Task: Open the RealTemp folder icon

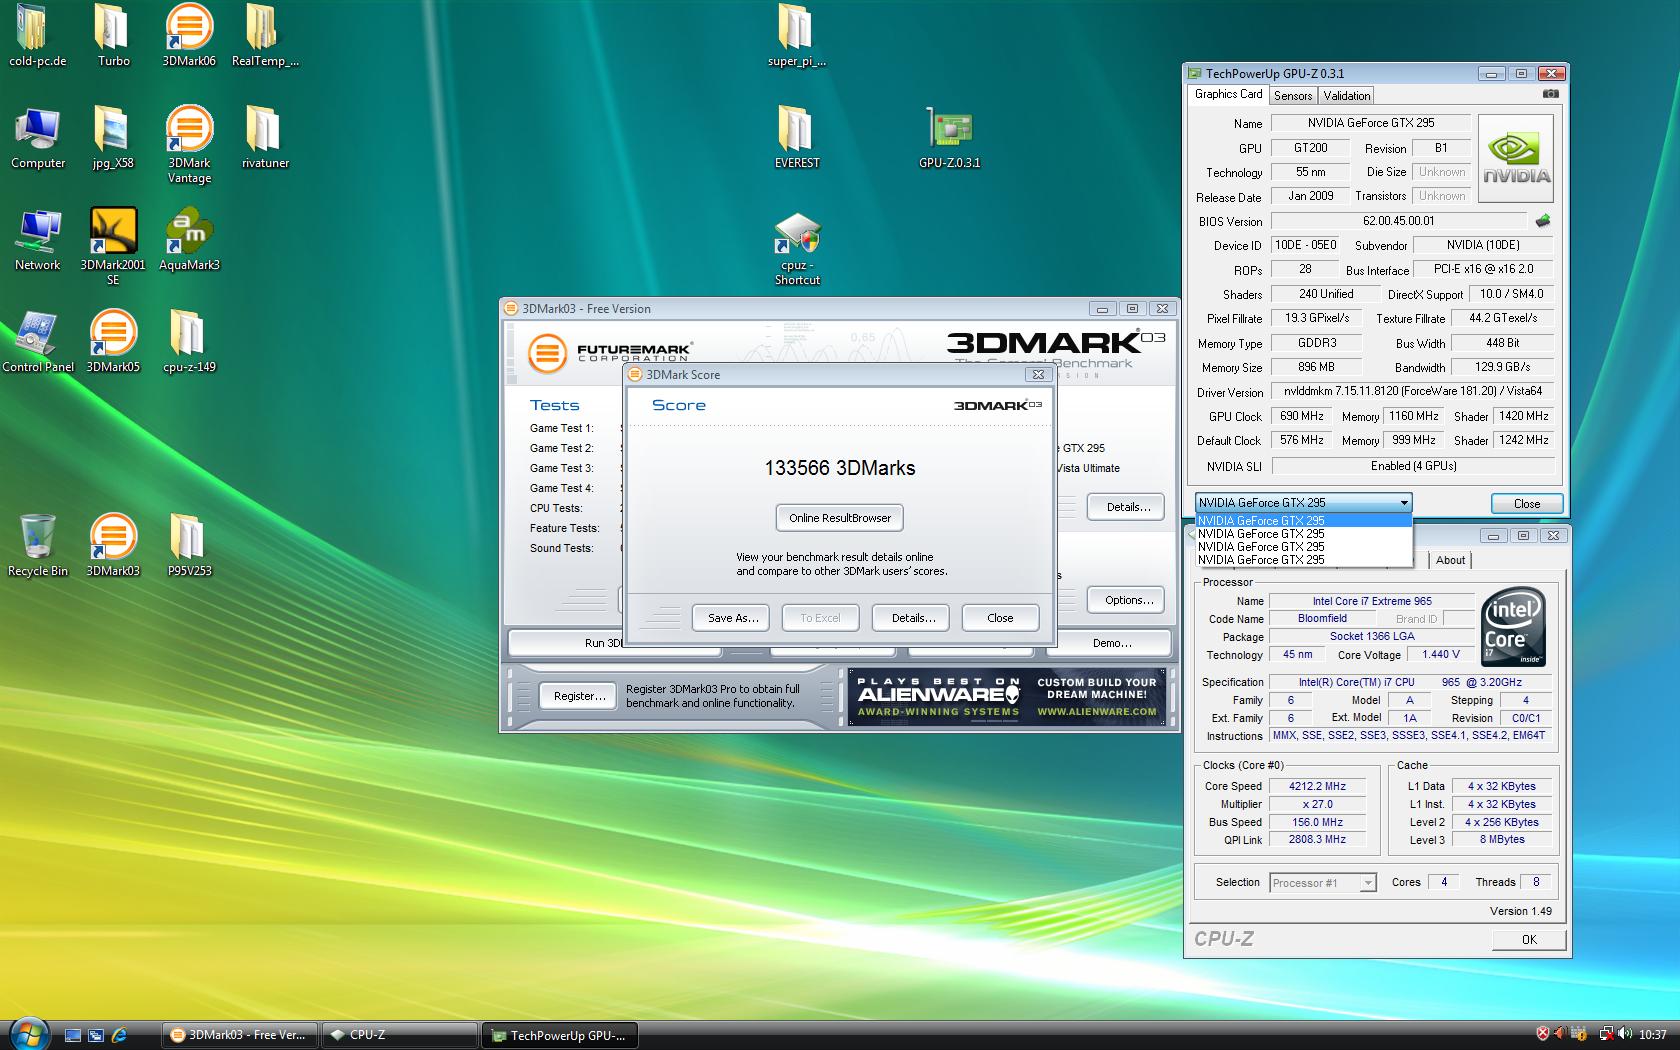Action: click(x=265, y=35)
